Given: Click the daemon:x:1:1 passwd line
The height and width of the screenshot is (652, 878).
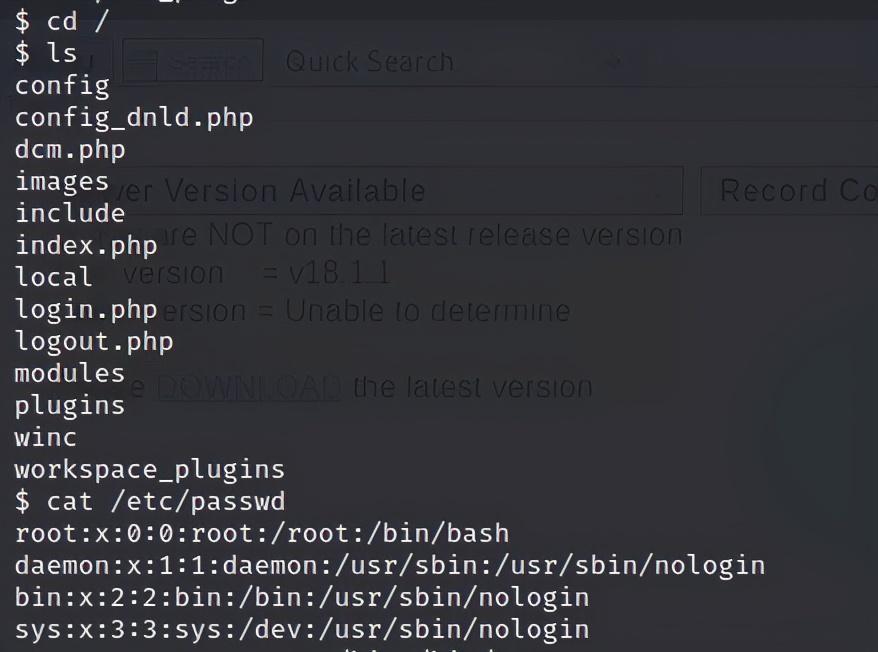Looking at the screenshot, I should point(390,566).
